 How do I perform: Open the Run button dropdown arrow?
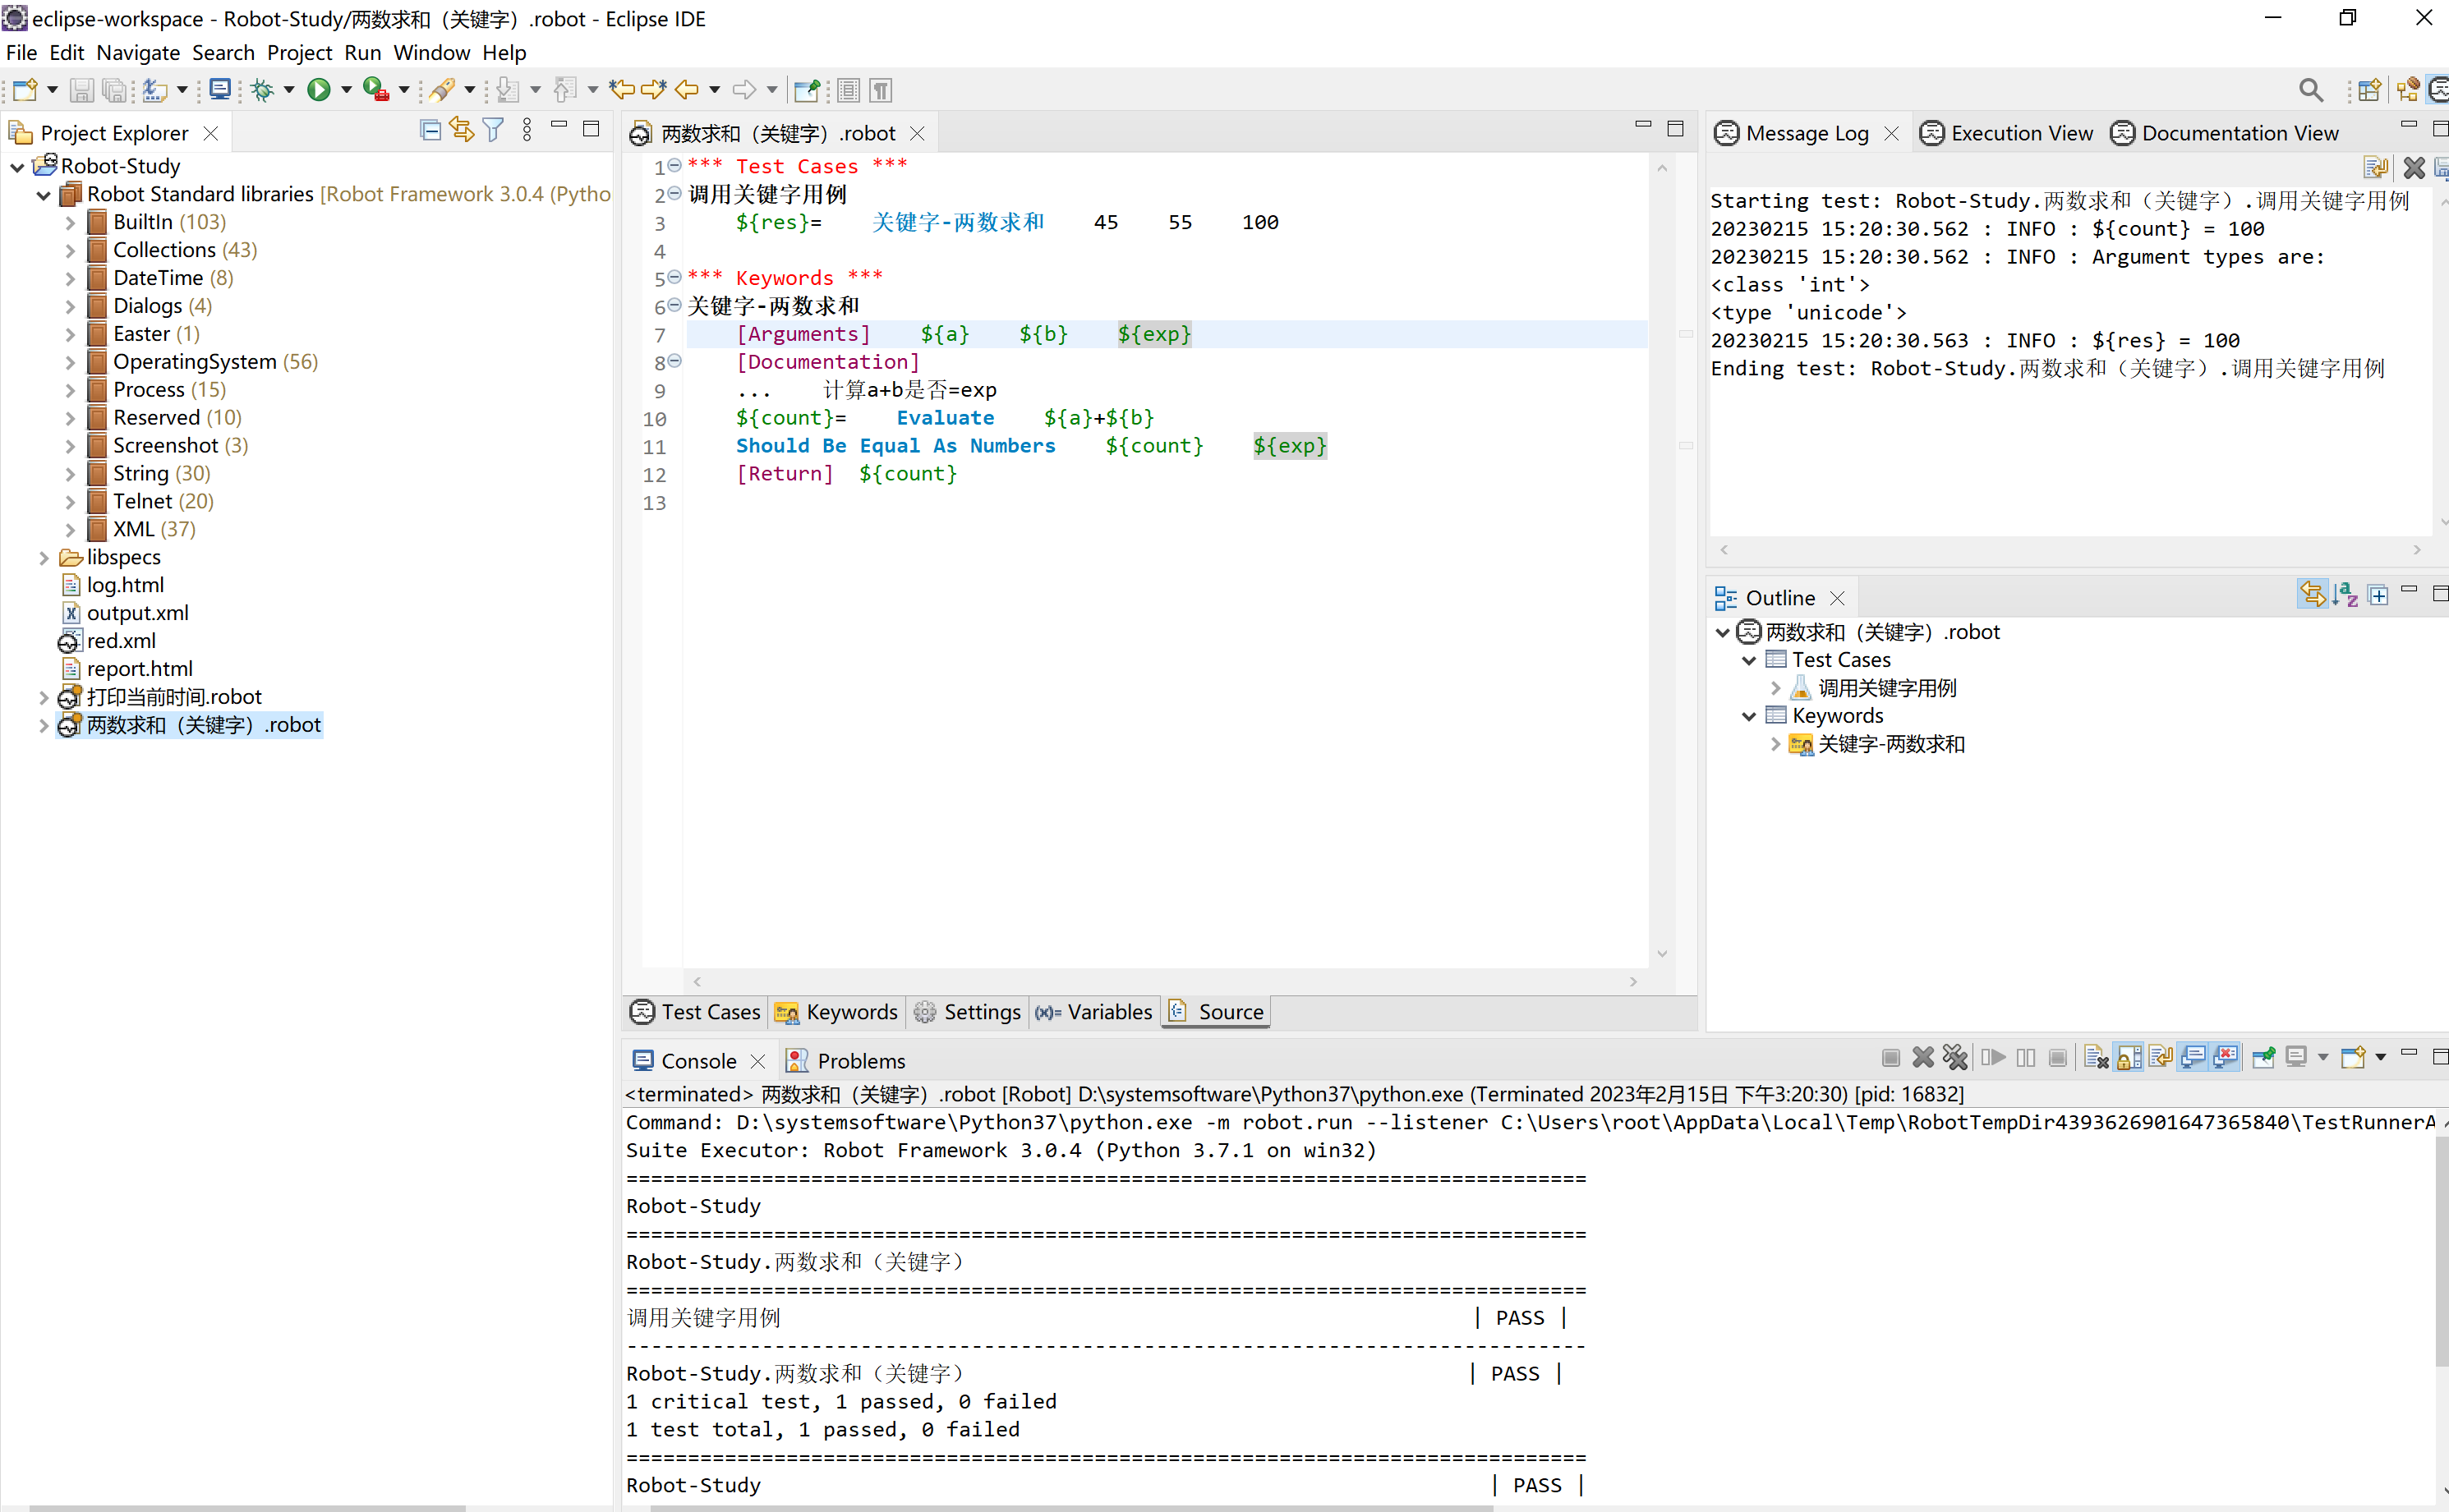pyautogui.click(x=347, y=90)
